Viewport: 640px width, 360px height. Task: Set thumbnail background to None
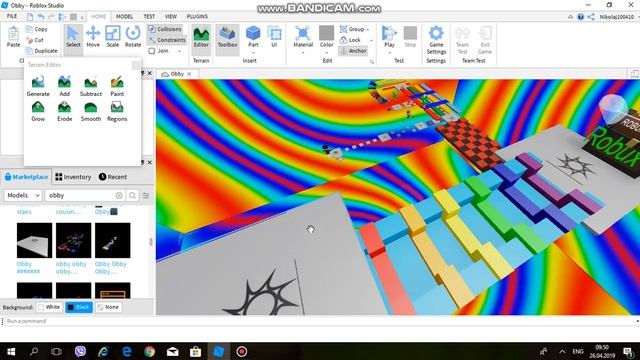(108, 307)
